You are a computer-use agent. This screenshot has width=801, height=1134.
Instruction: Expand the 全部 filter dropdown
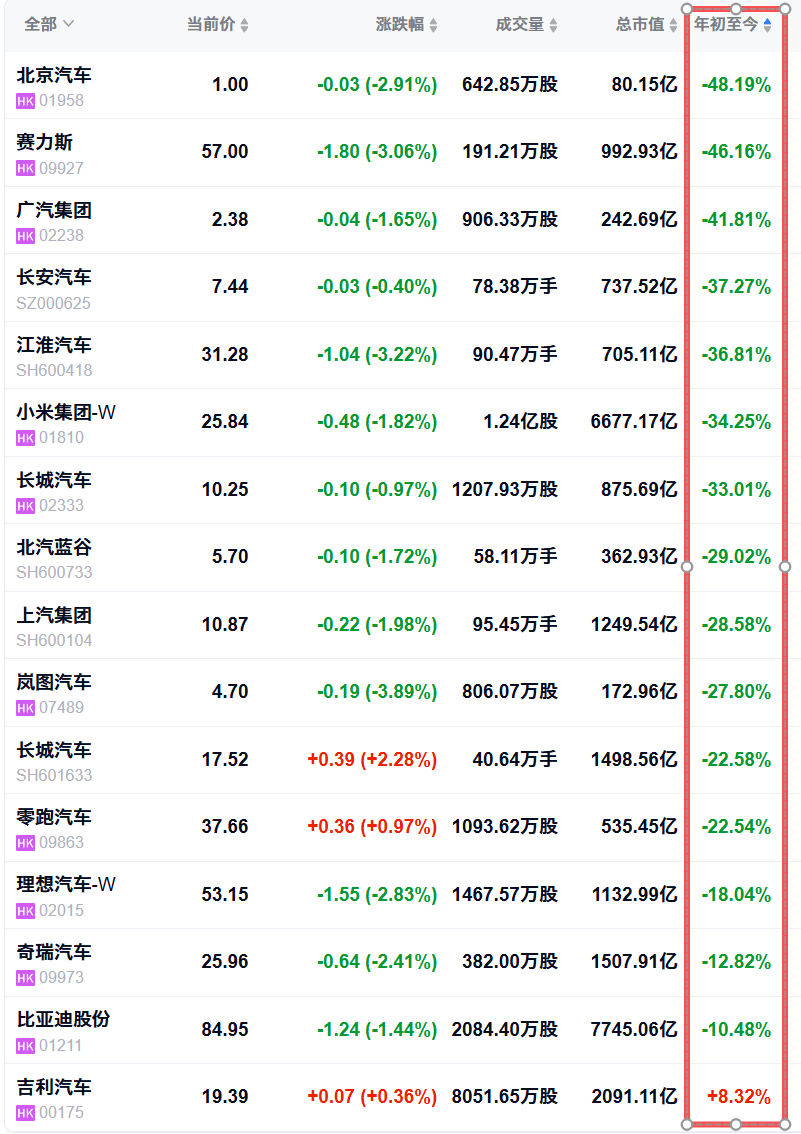[x=49, y=24]
